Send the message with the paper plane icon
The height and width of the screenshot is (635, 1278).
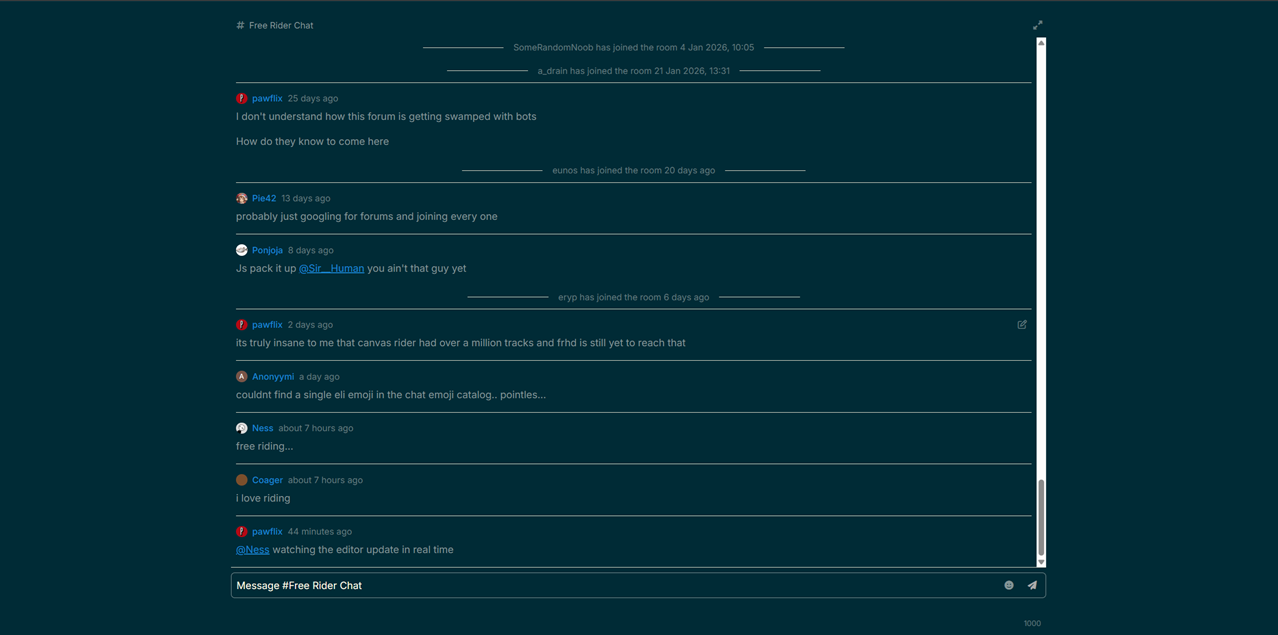1032,585
